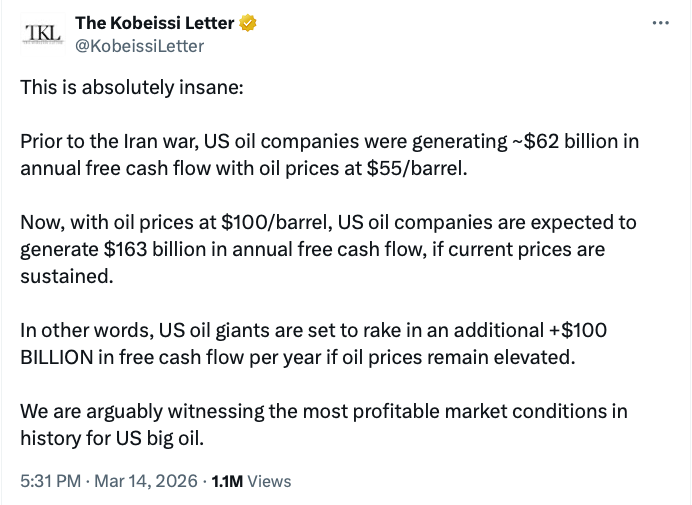692x505 pixels.
Task: Click the 5:31 PM post time
Action: point(51,481)
